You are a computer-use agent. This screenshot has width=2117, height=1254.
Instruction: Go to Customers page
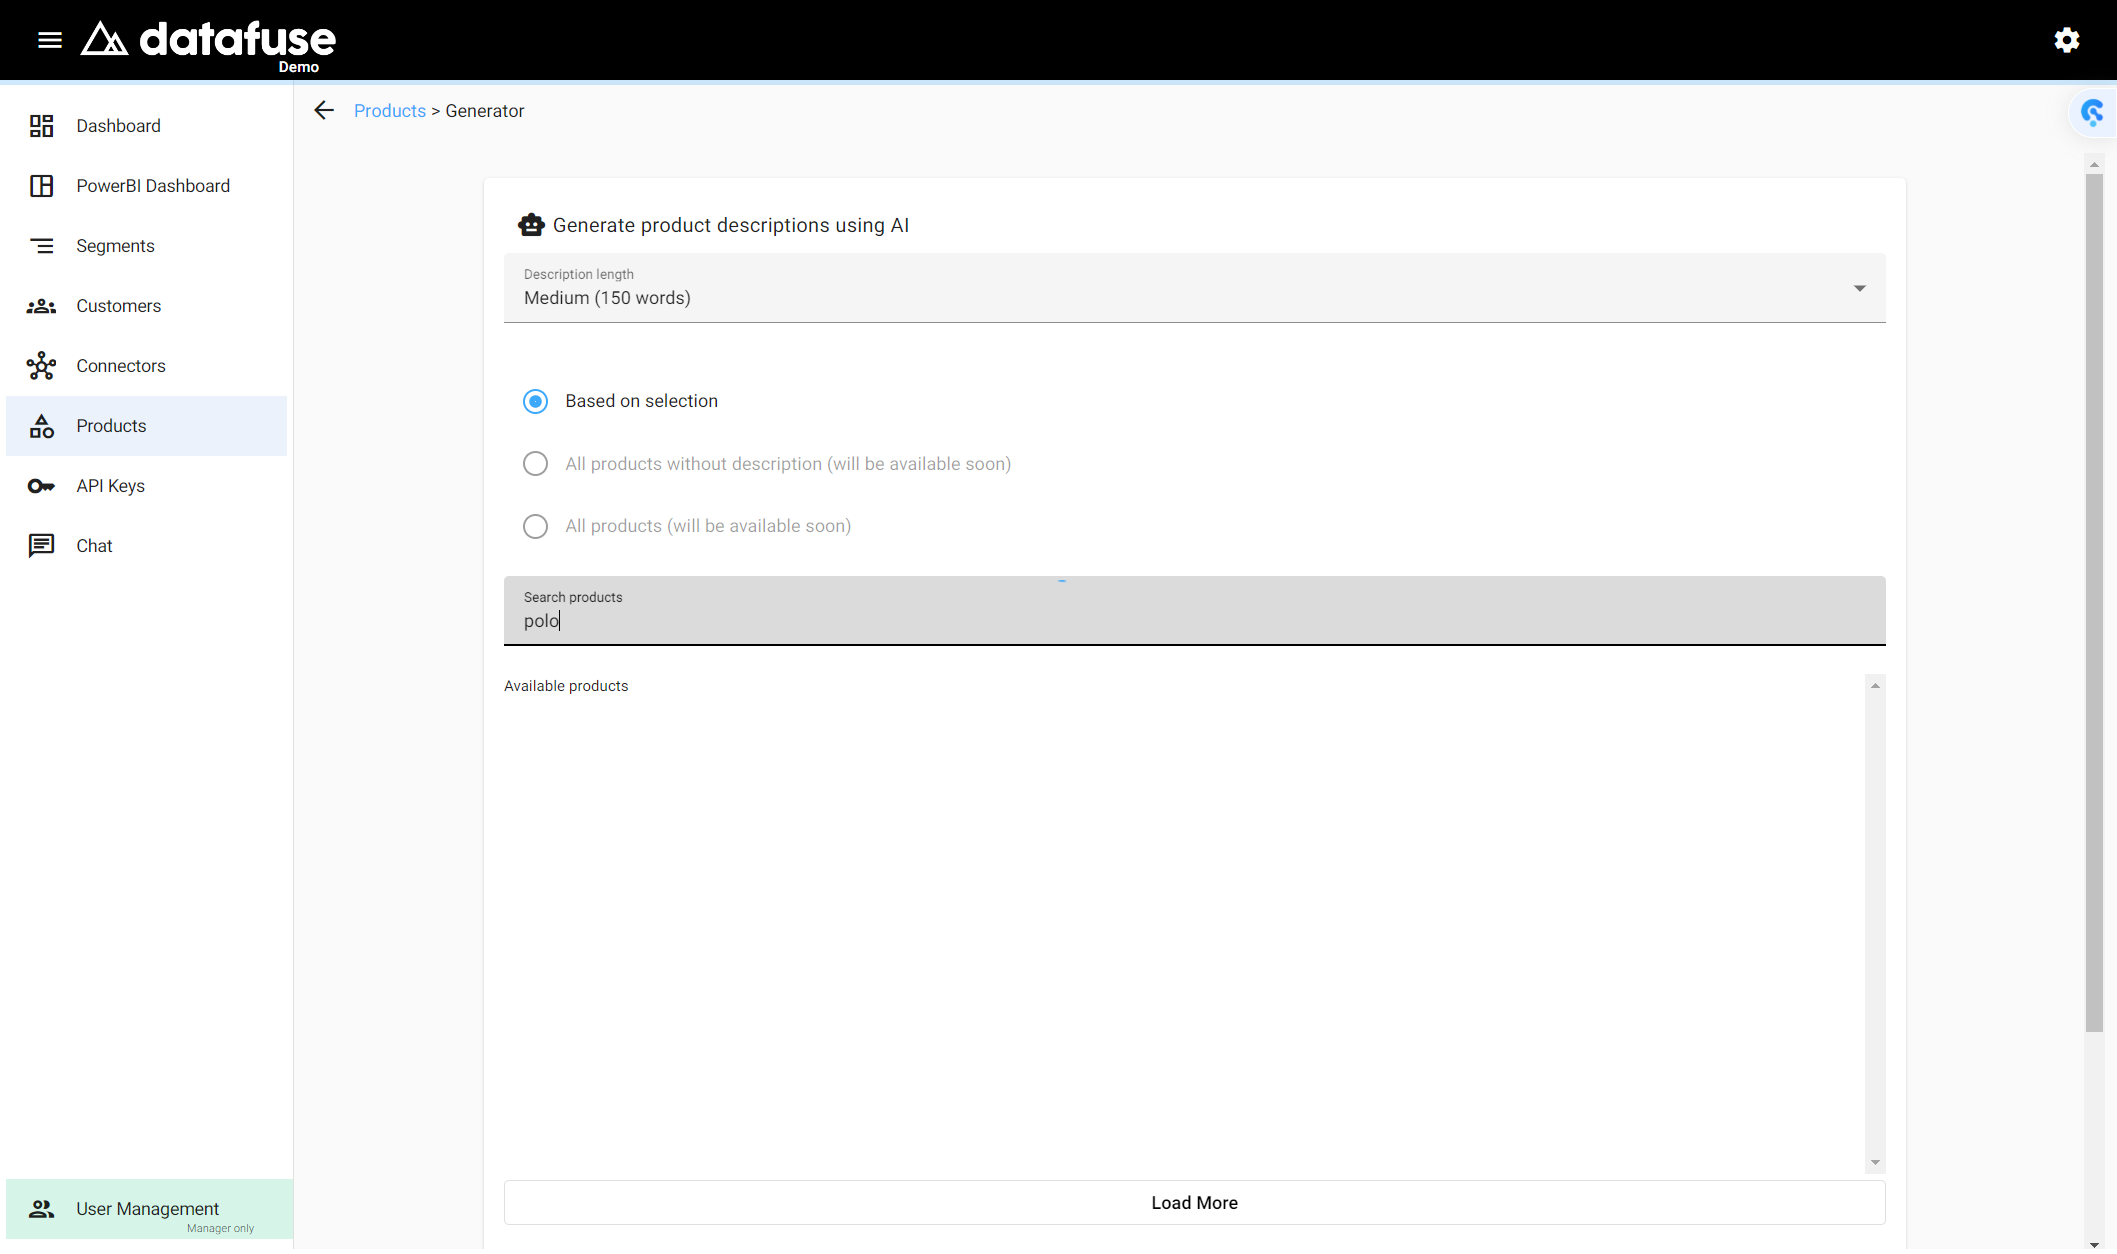[x=147, y=306]
